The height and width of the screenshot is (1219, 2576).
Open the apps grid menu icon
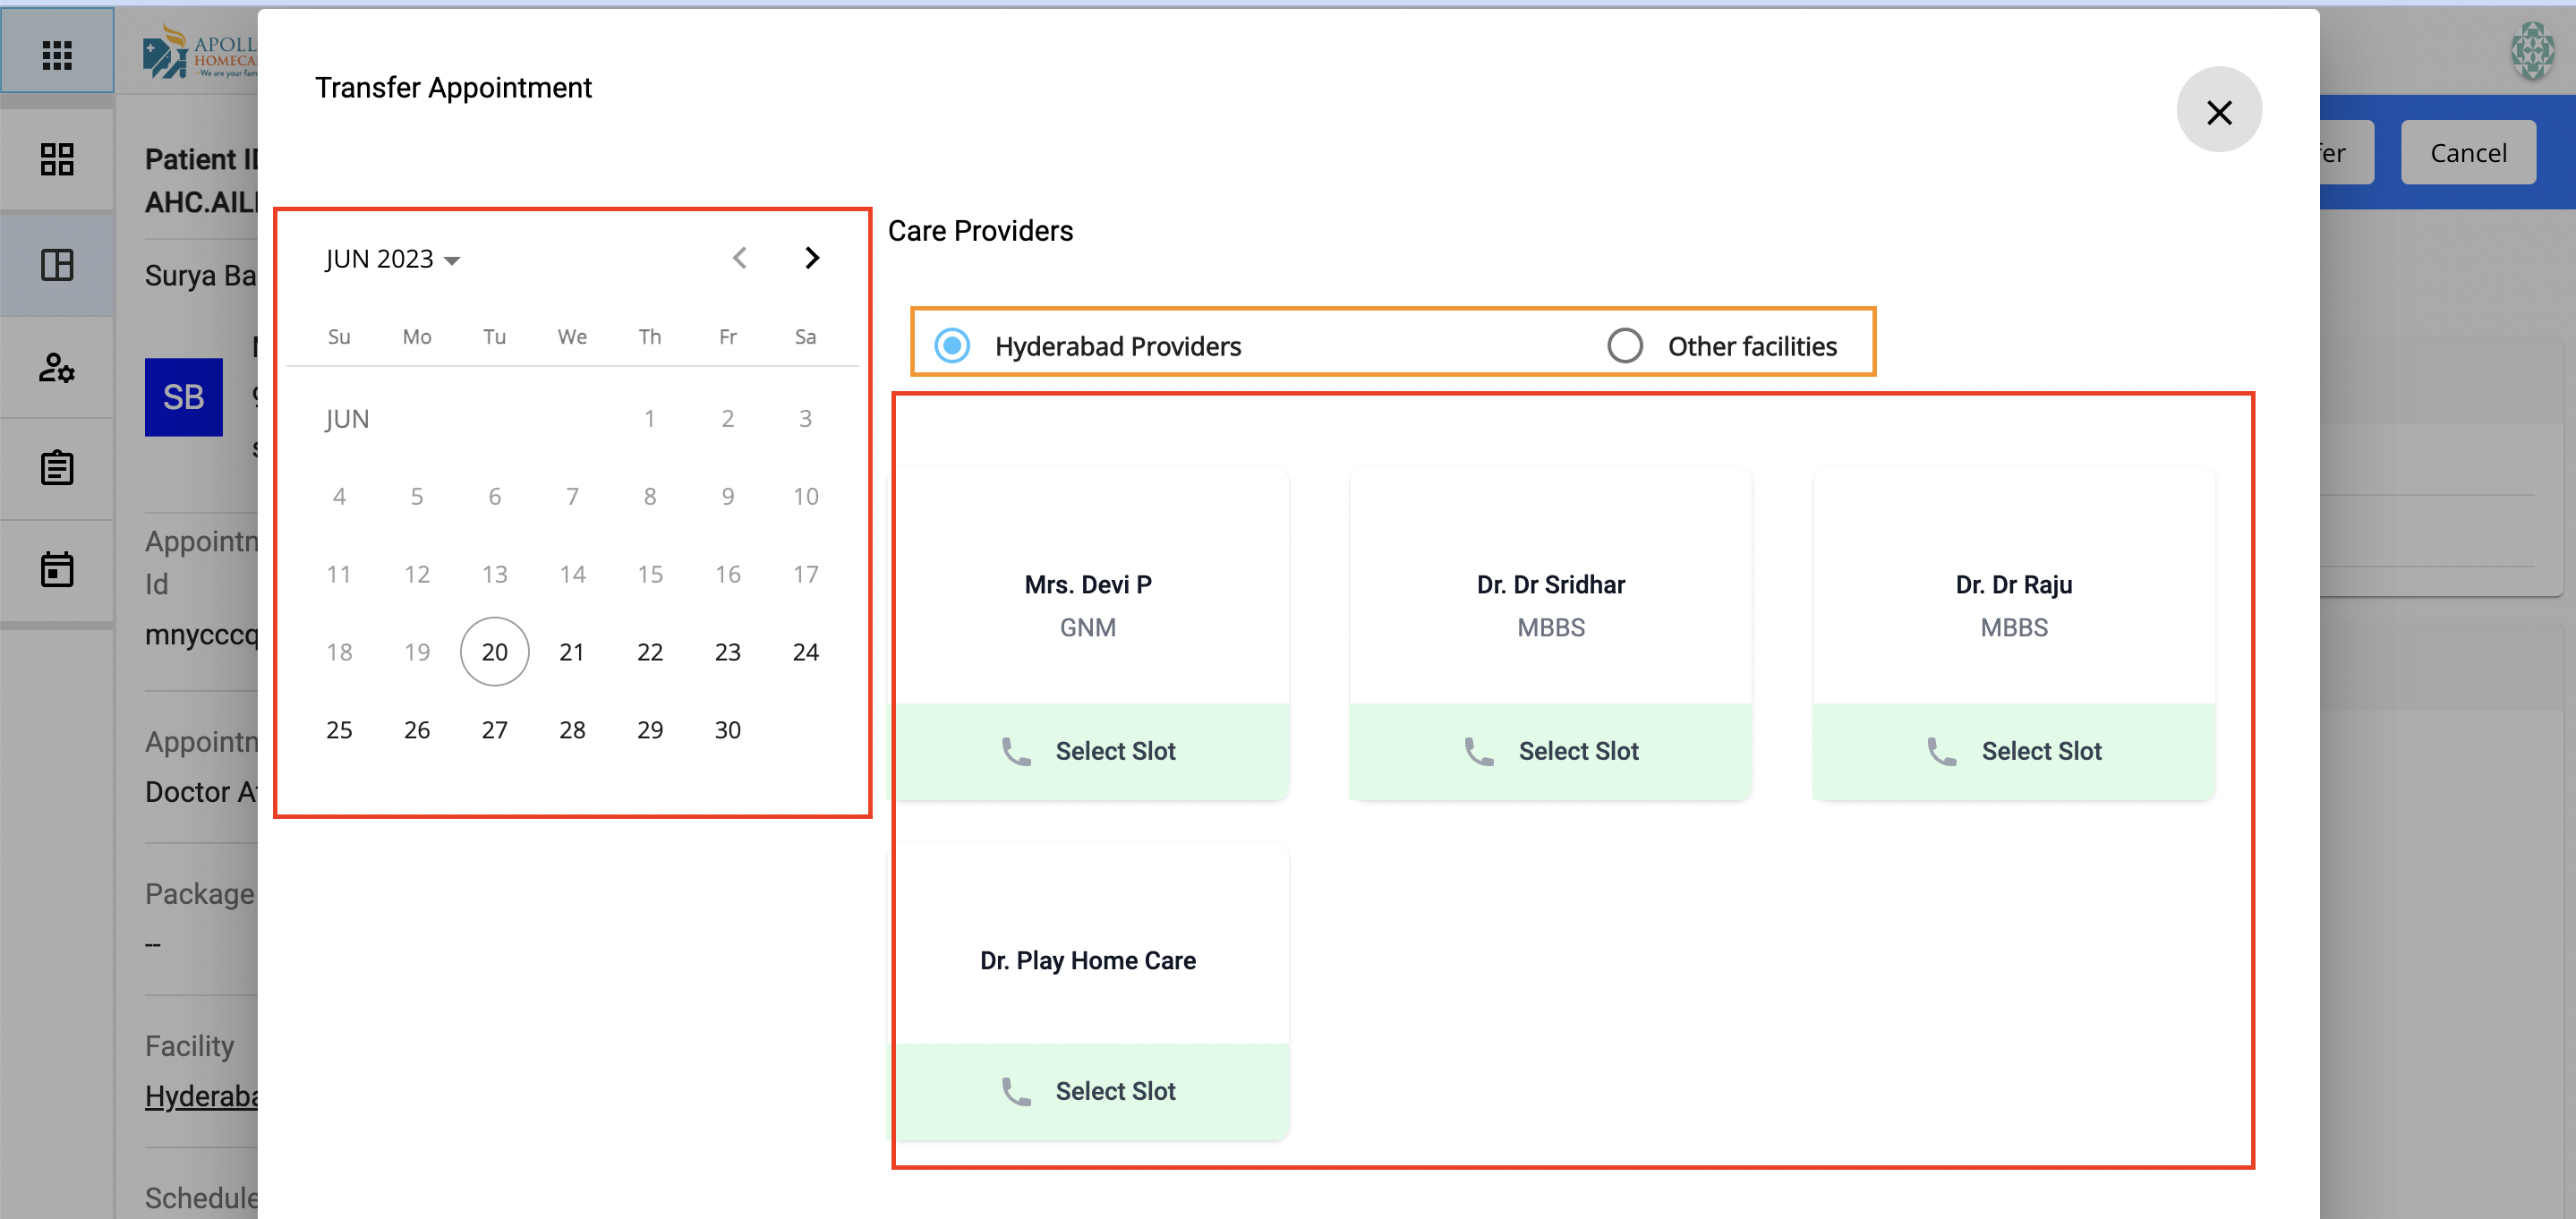tap(57, 54)
